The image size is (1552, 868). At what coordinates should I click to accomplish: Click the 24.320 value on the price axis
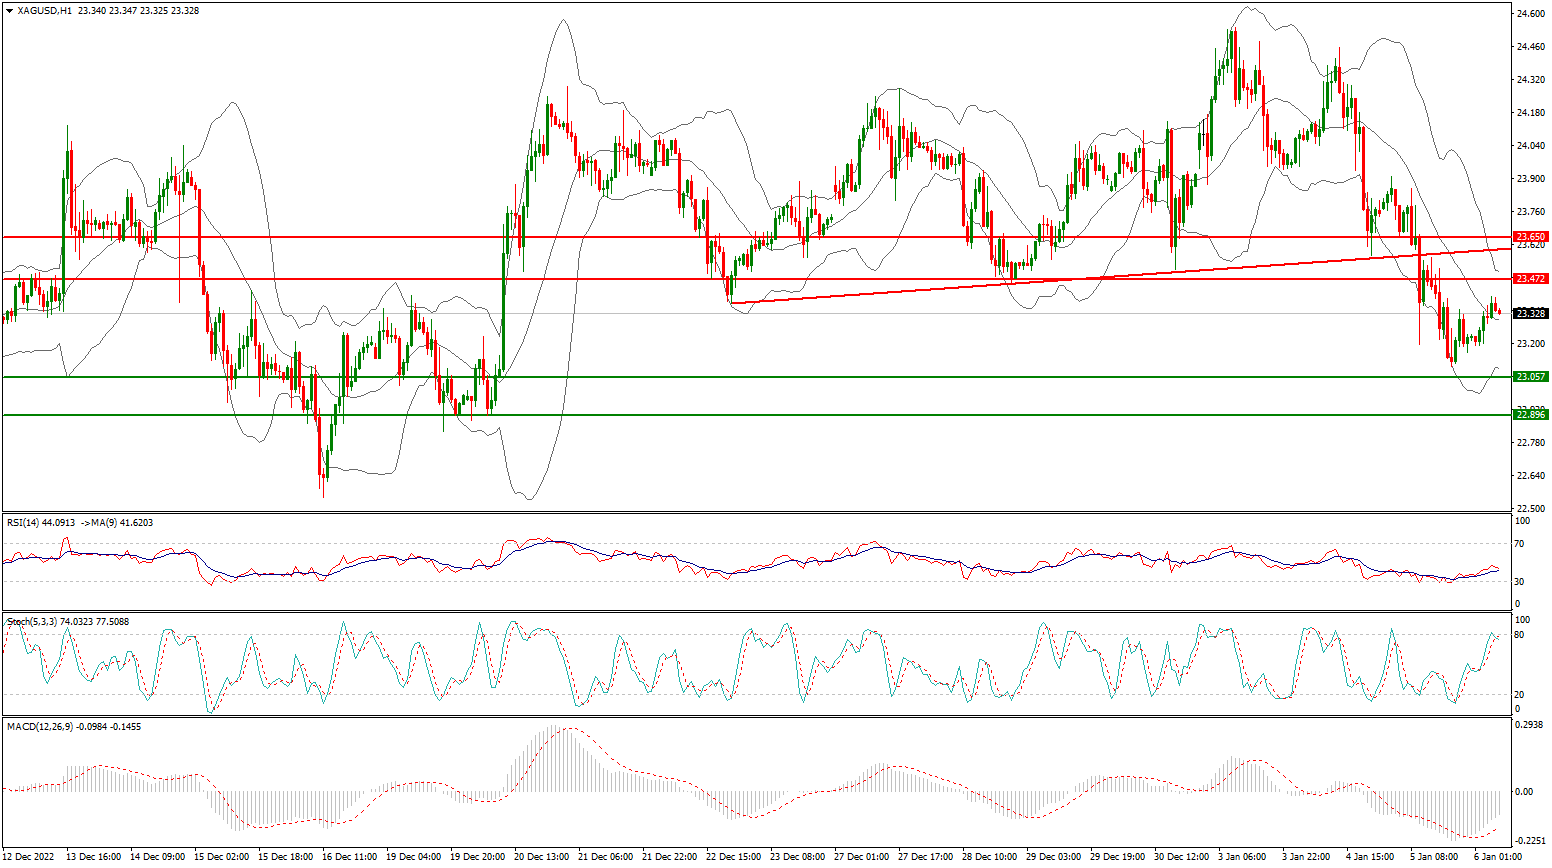point(1531,79)
